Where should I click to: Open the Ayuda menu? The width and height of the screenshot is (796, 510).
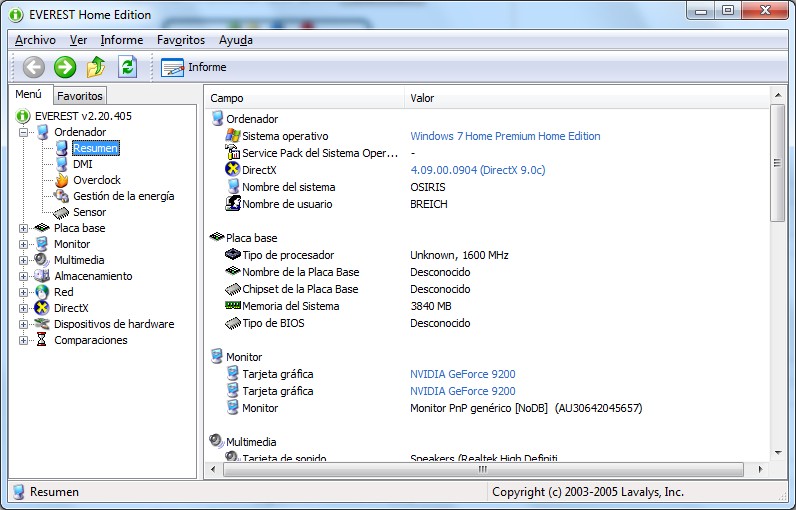(x=236, y=40)
